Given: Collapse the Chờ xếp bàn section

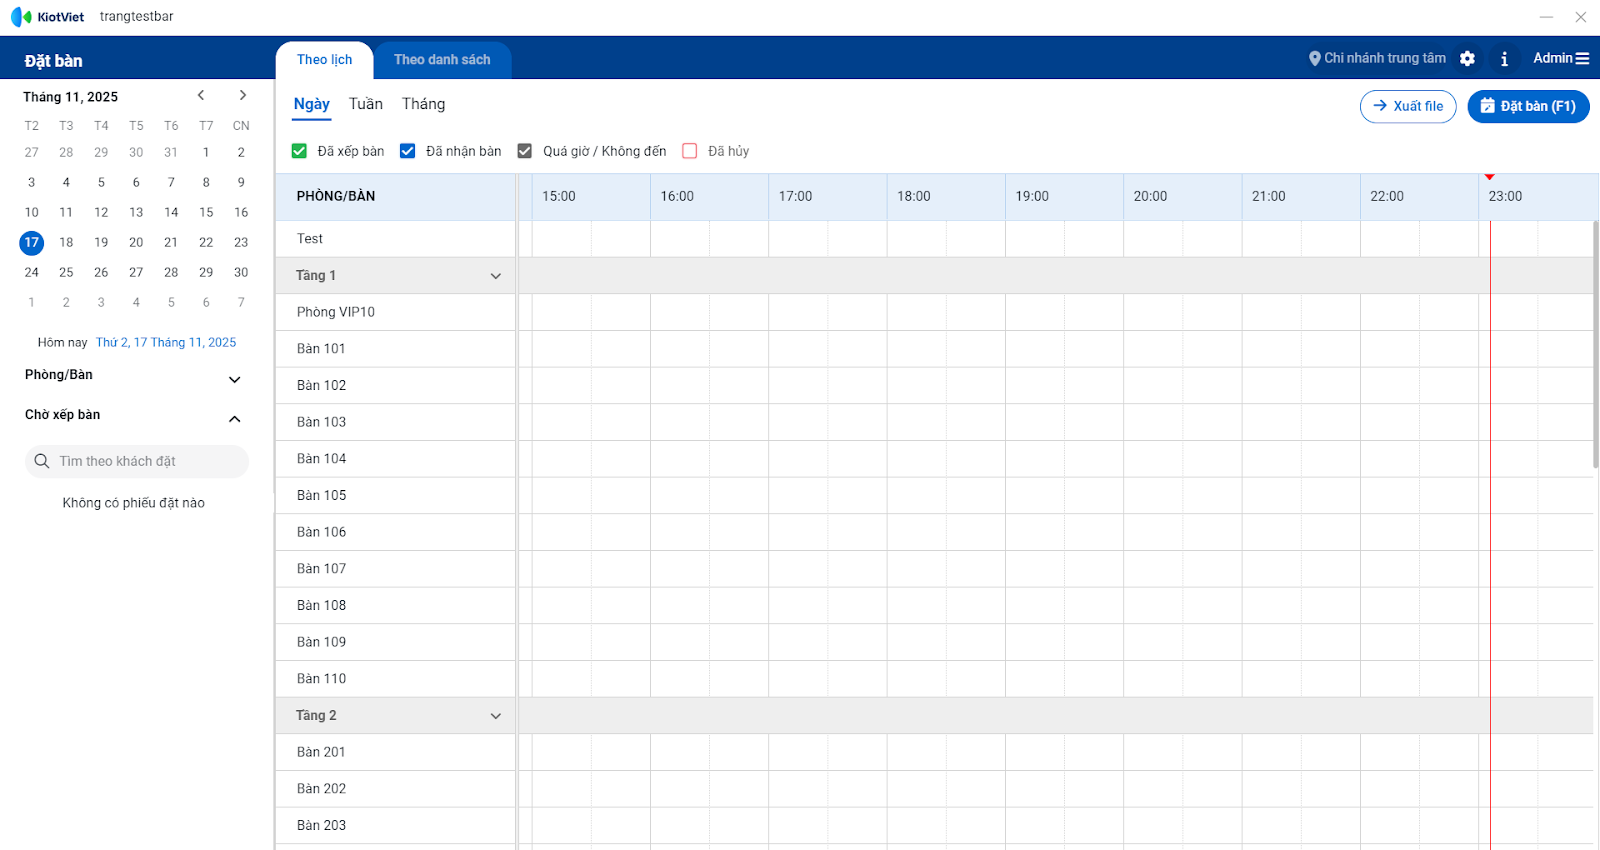Looking at the screenshot, I should click(x=235, y=419).
